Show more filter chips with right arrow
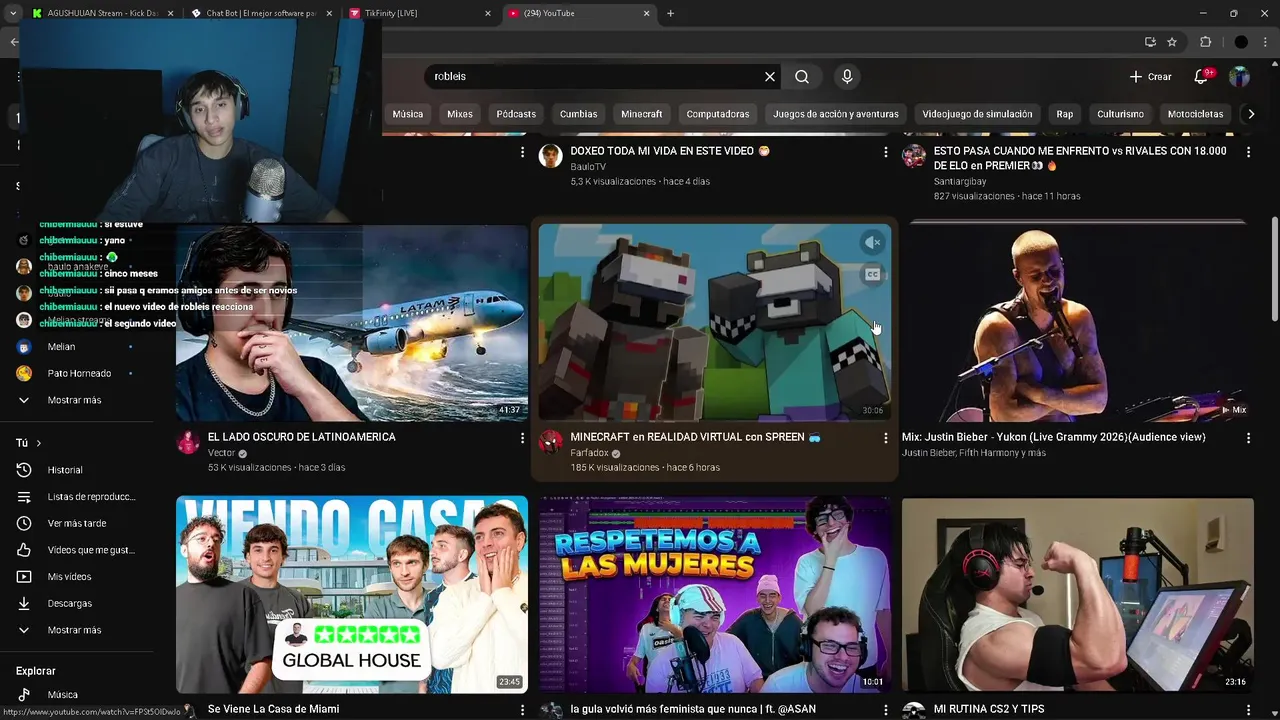Viewport: 1280px width, 720px height. [1251, 114]
